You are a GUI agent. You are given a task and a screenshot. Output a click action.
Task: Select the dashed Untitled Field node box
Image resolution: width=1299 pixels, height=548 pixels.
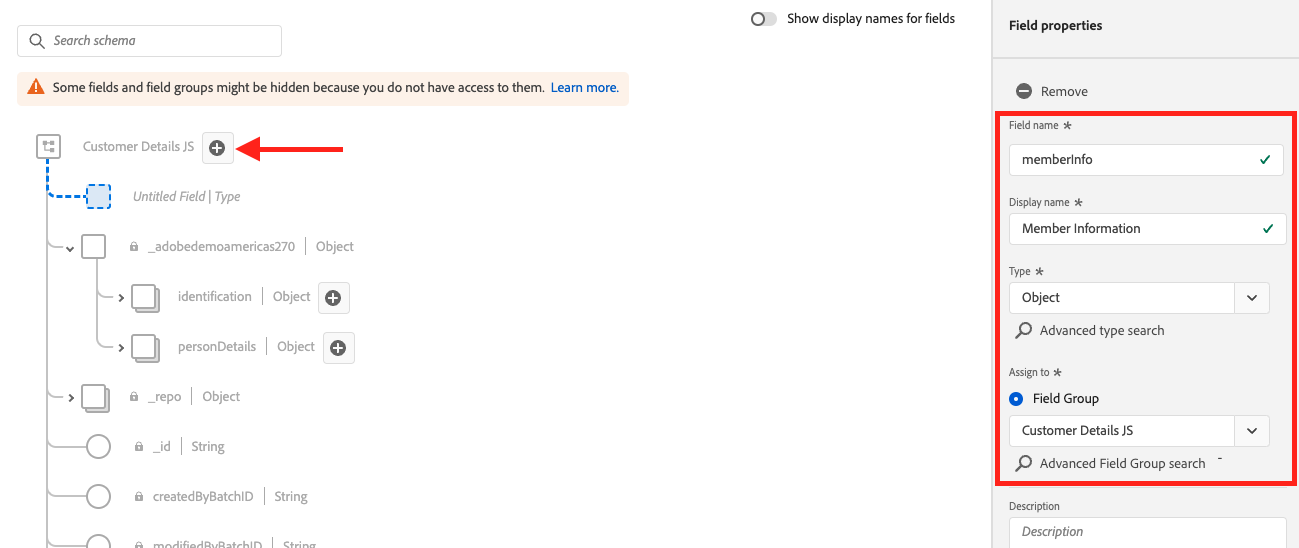pos(98,196)
